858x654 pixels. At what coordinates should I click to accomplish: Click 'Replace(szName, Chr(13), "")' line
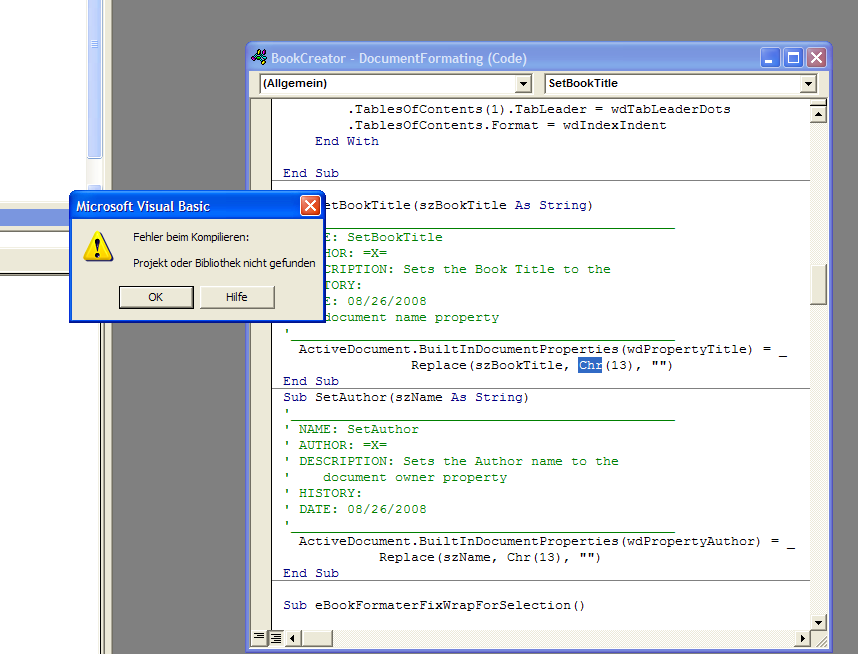tap(490, 557)
